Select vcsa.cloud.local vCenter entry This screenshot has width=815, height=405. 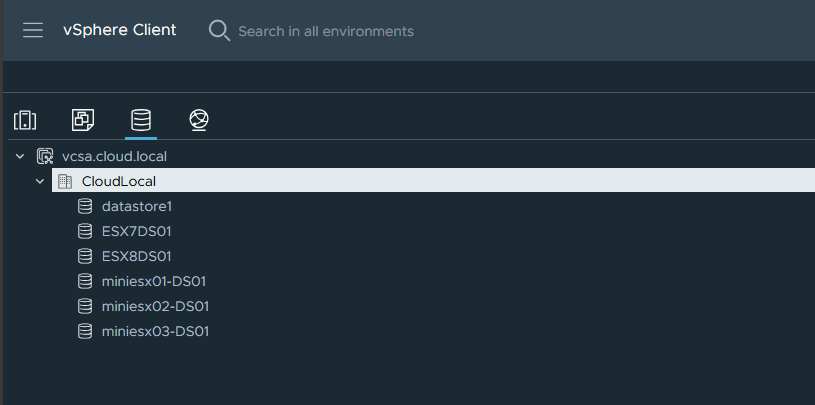point(114,156)
